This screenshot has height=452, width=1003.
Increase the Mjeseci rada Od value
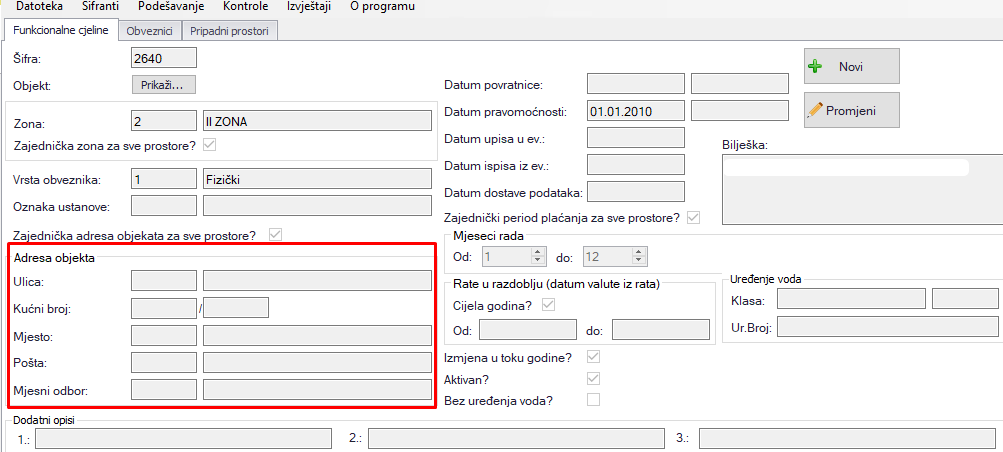coord(537,253)
